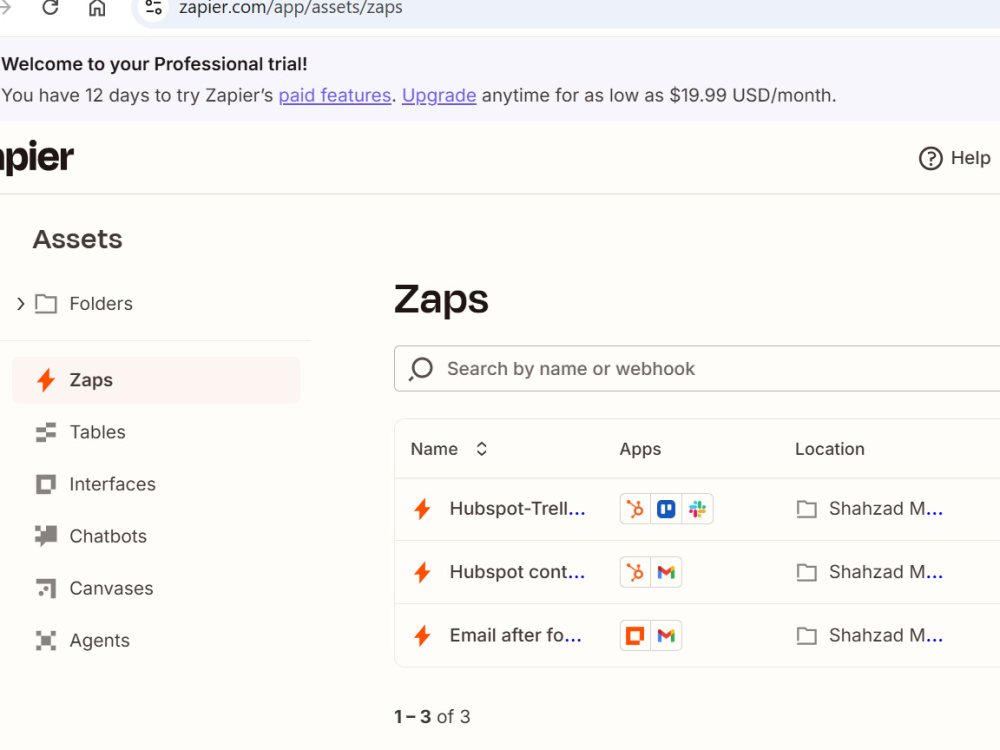
Task: Reload the page with the browser refresh icon
Action: 50,8
